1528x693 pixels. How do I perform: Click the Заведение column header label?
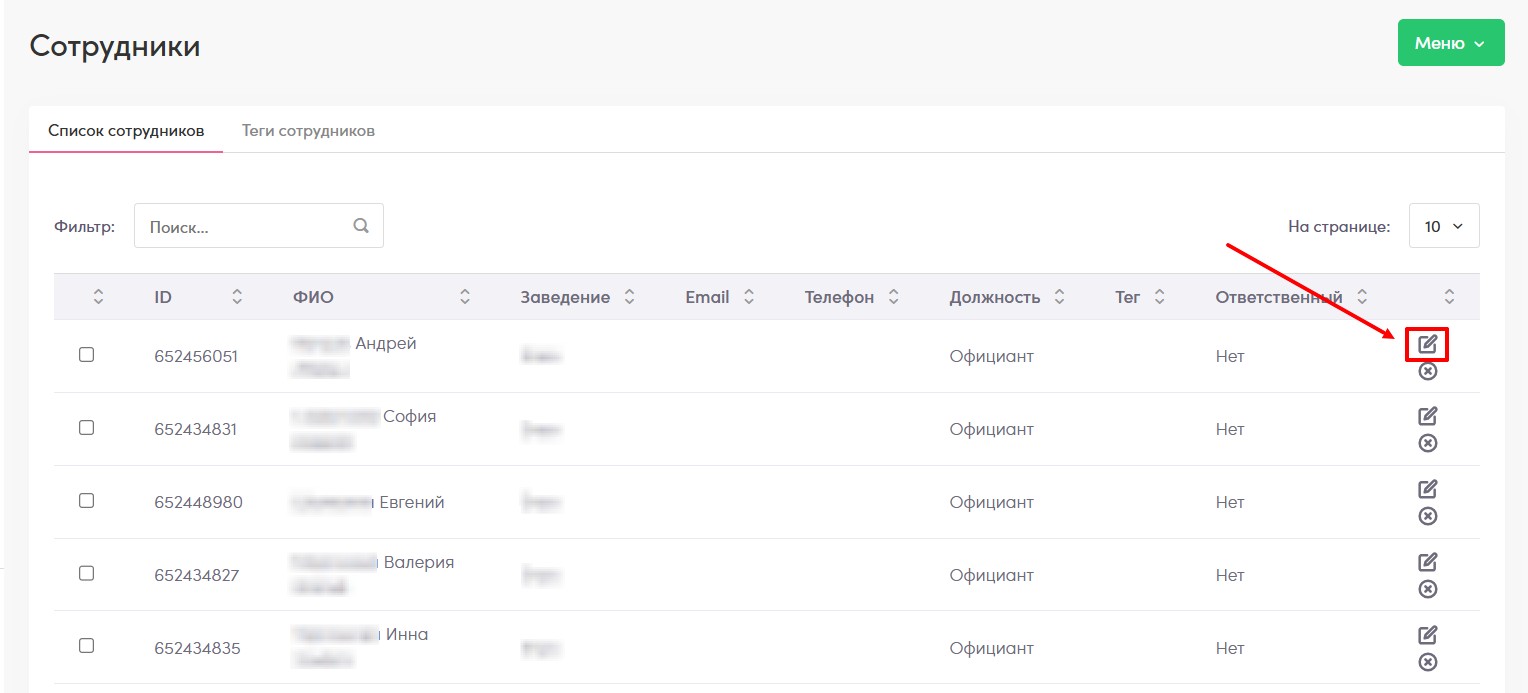565,297
